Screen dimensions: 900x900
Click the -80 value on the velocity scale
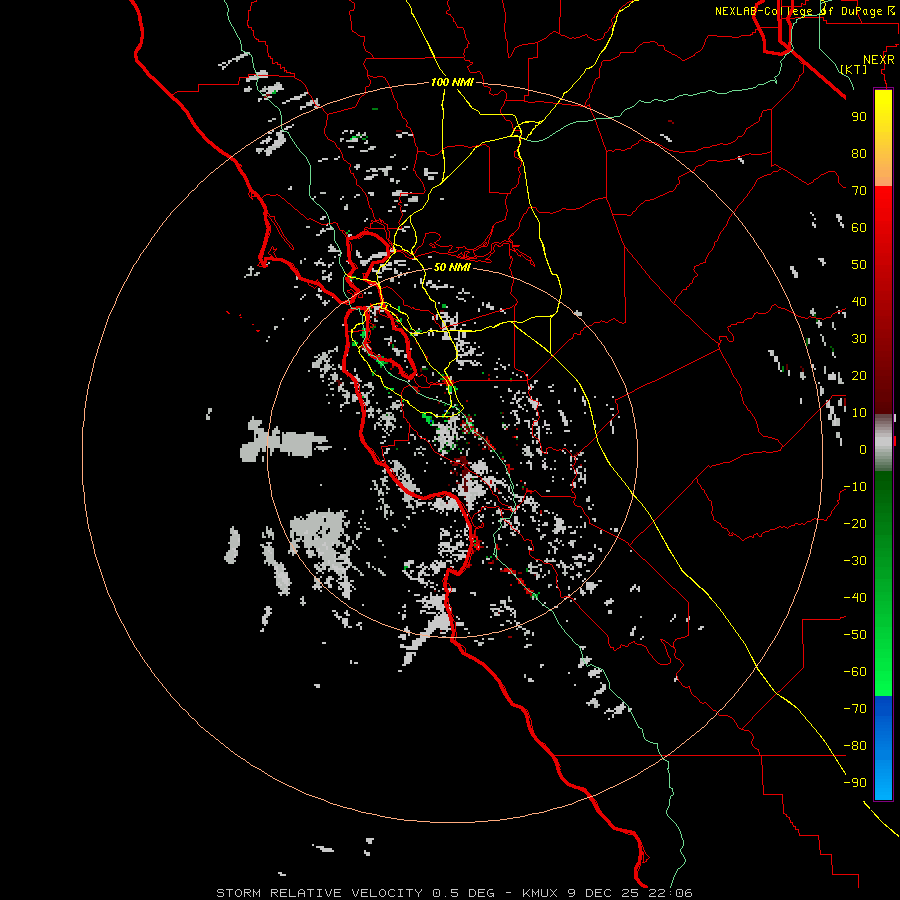coord(855,746)
